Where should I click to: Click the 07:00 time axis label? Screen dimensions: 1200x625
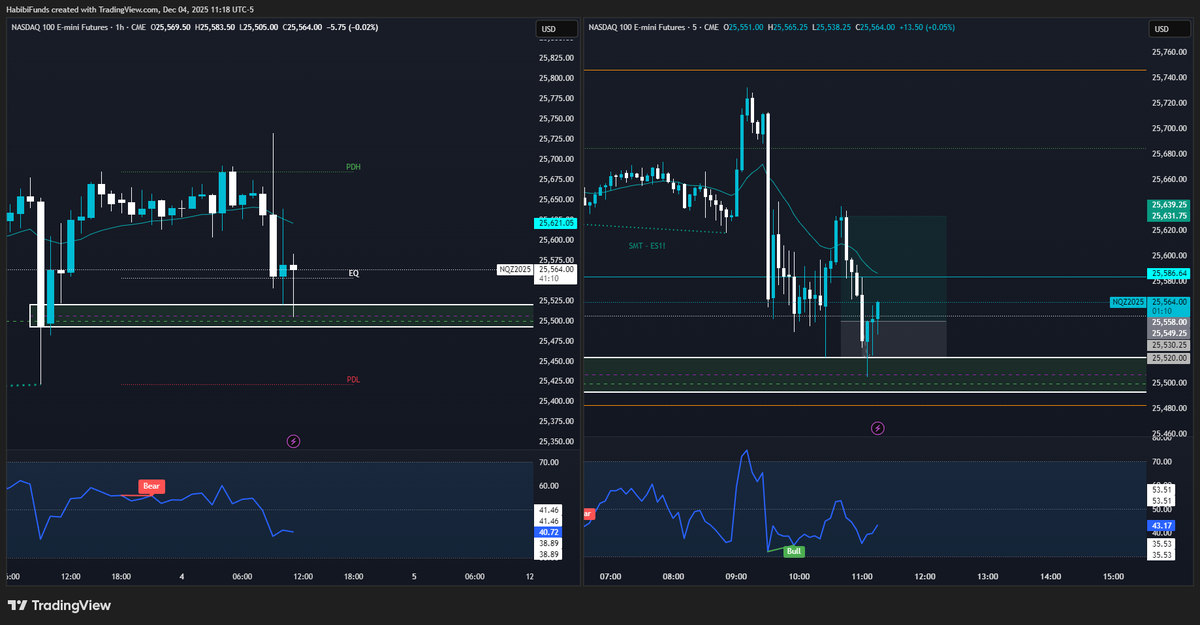(610, 577)
